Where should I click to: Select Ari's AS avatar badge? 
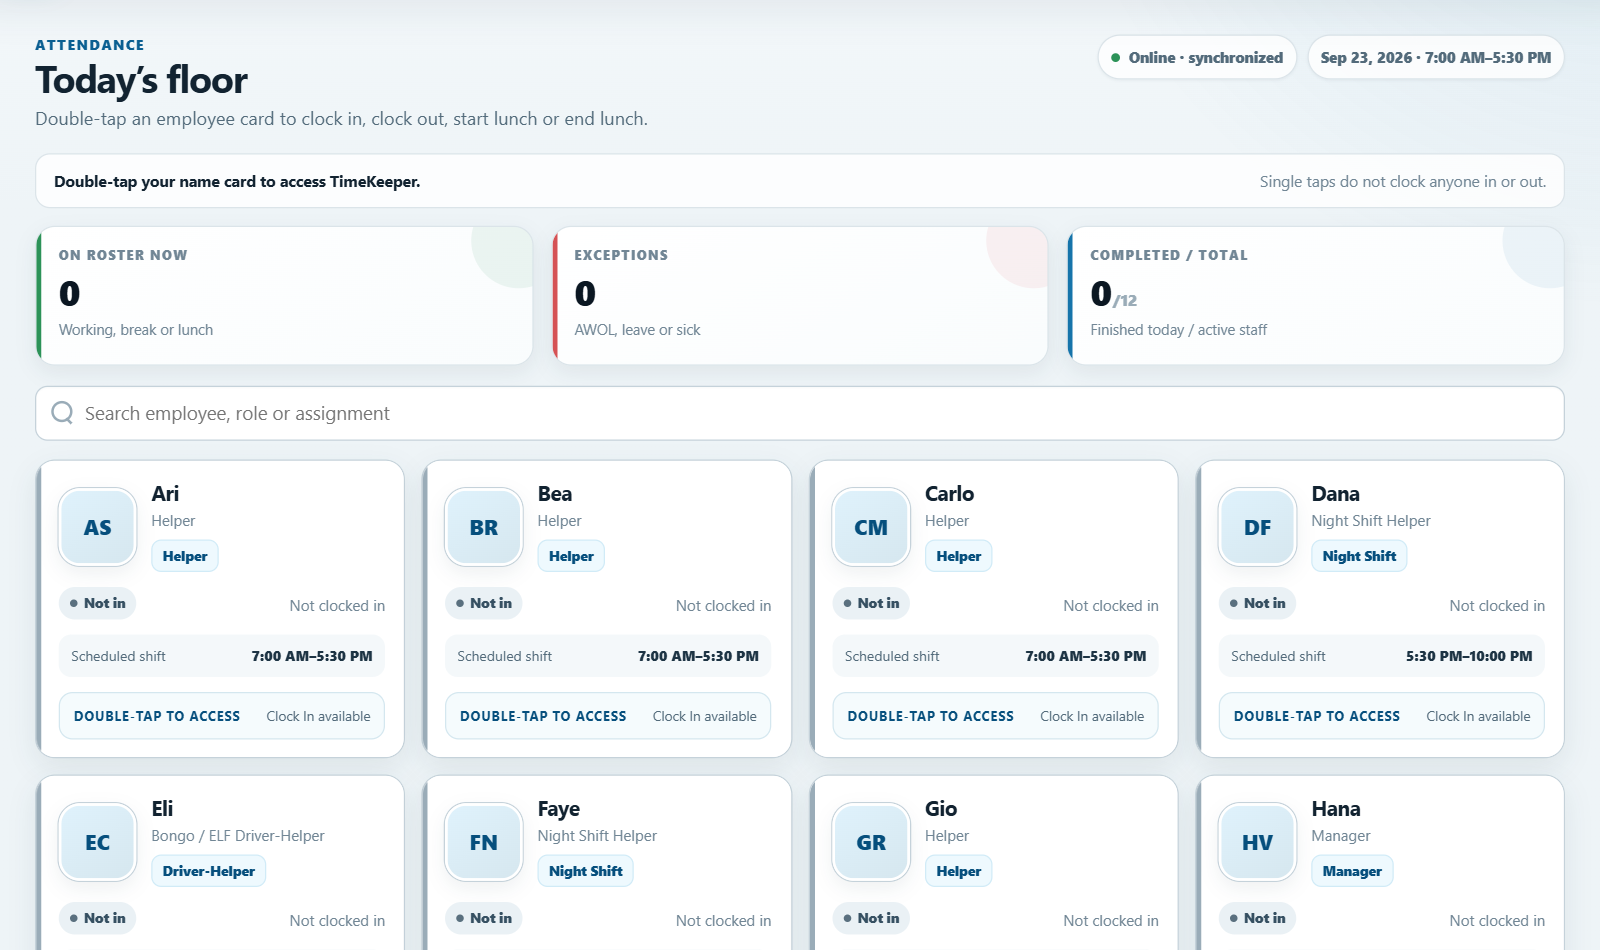pos(98,527)
